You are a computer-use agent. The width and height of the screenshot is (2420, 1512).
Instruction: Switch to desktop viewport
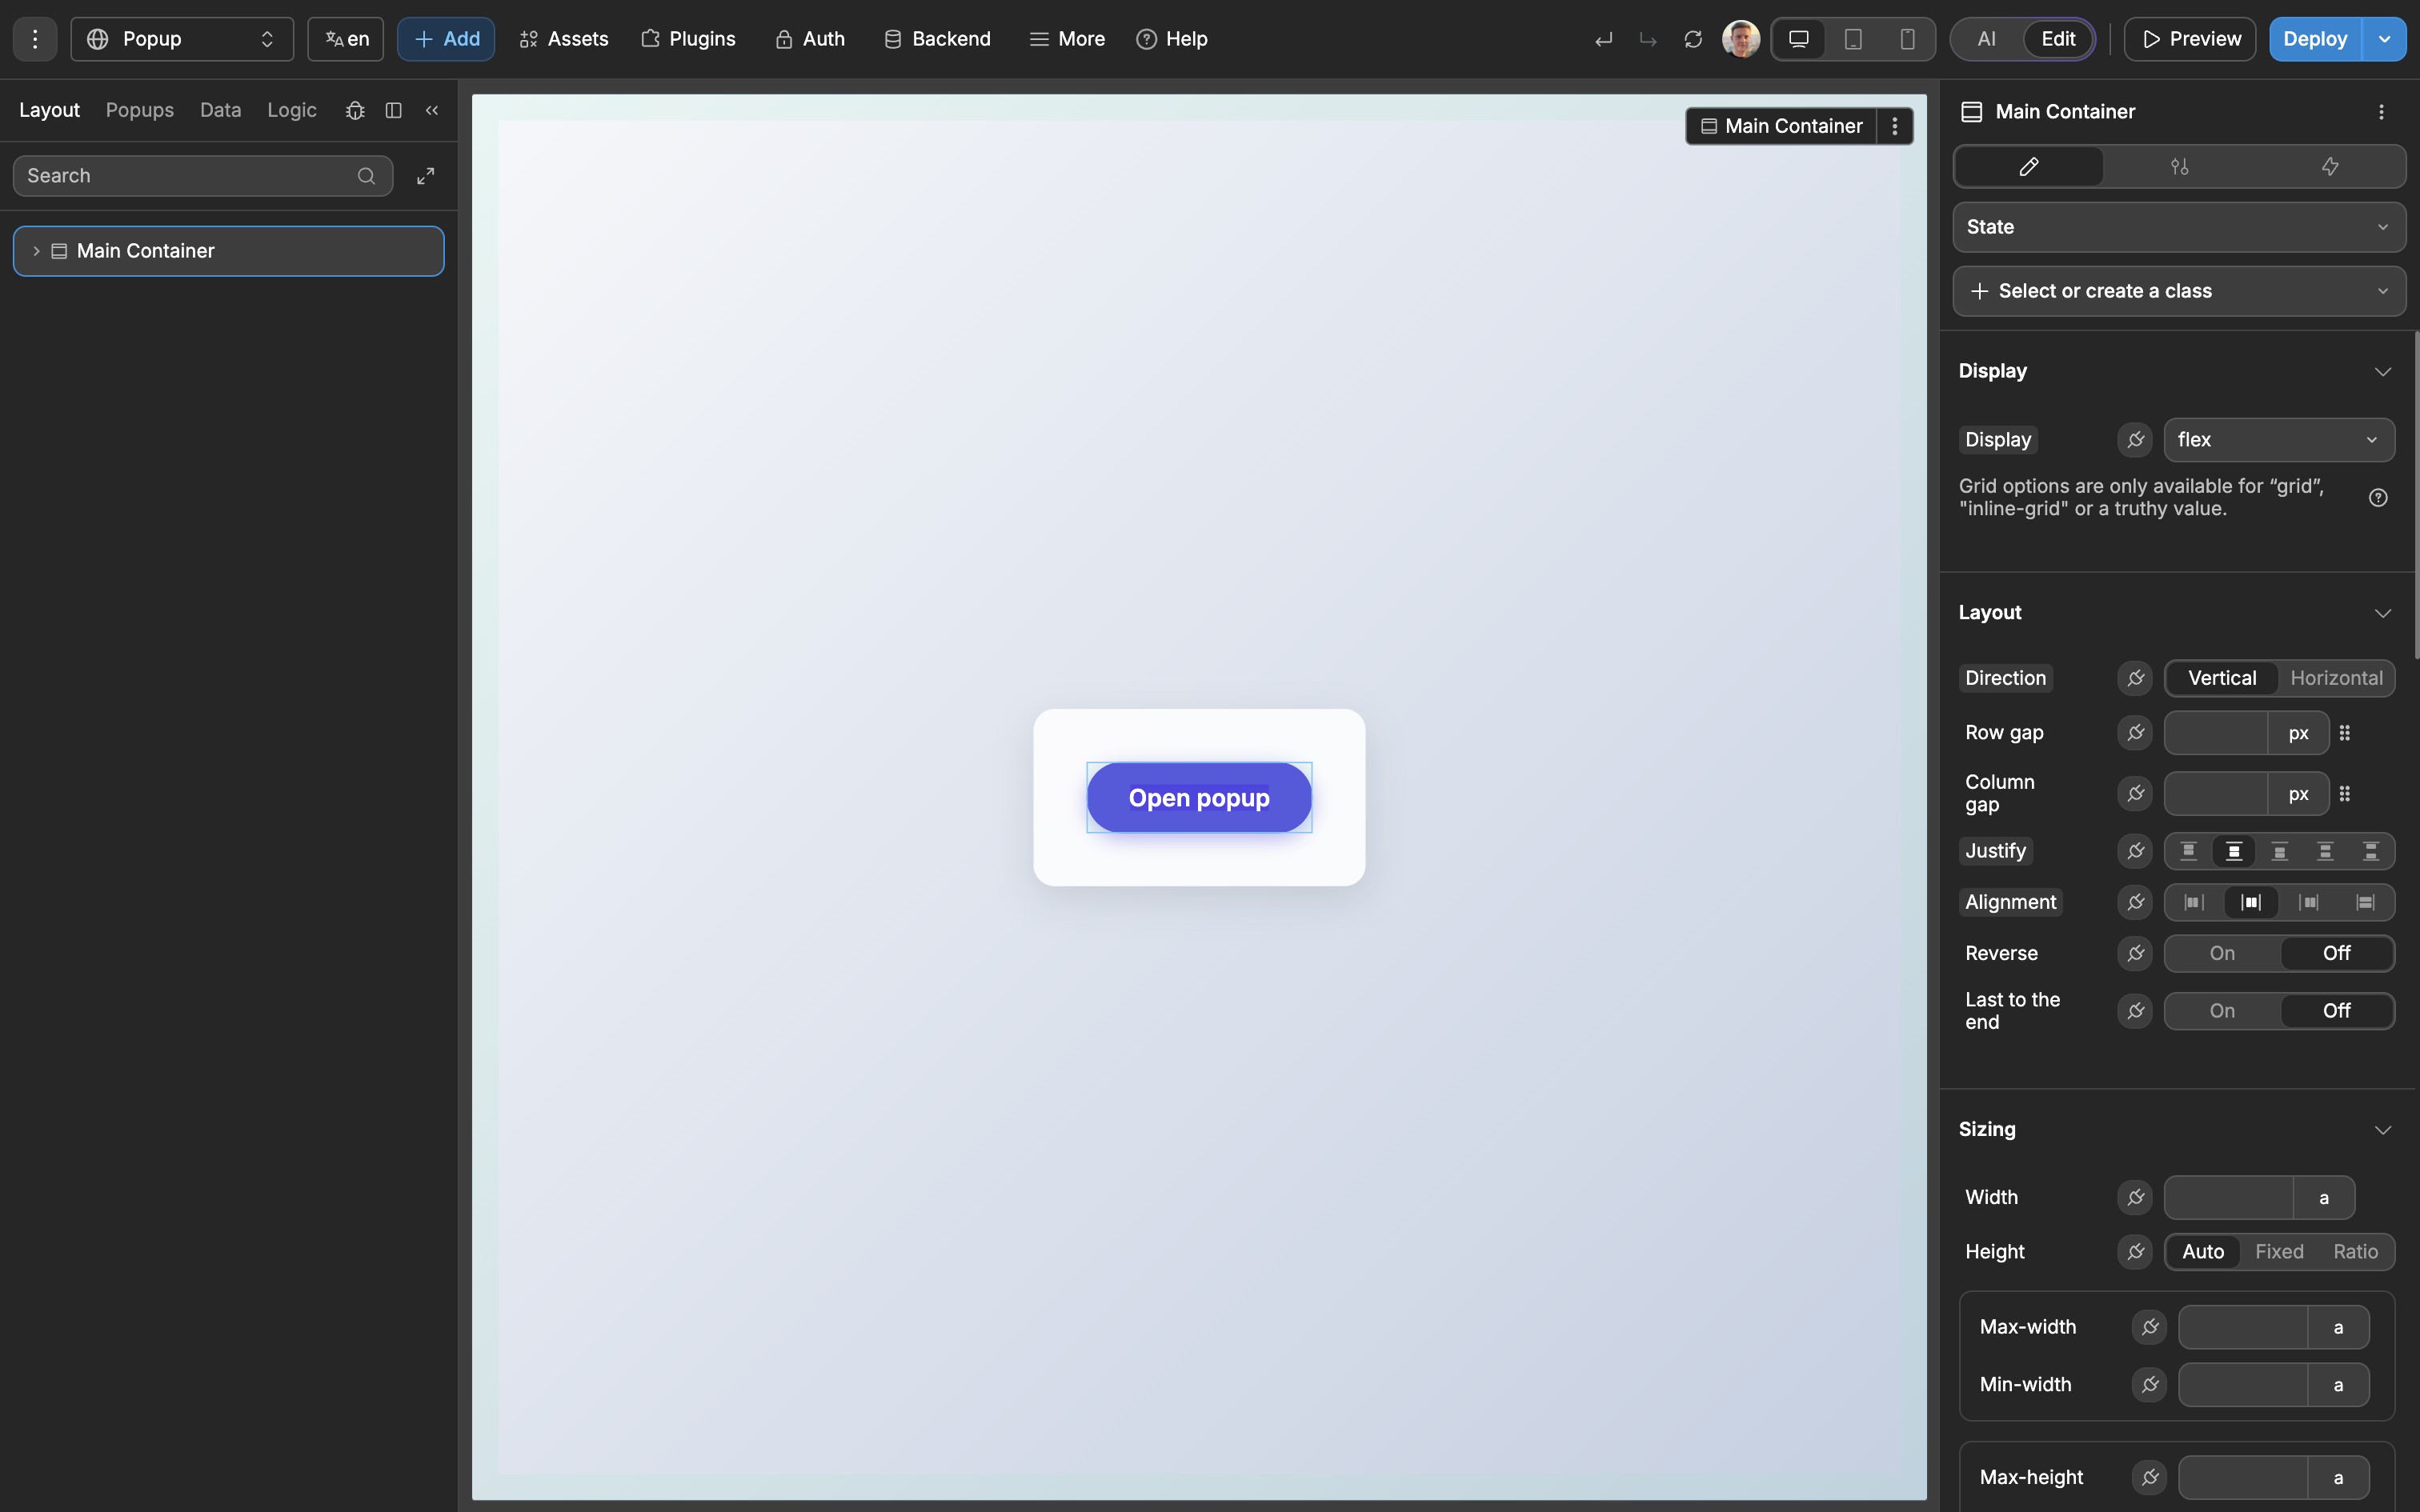coord(1799,39)
